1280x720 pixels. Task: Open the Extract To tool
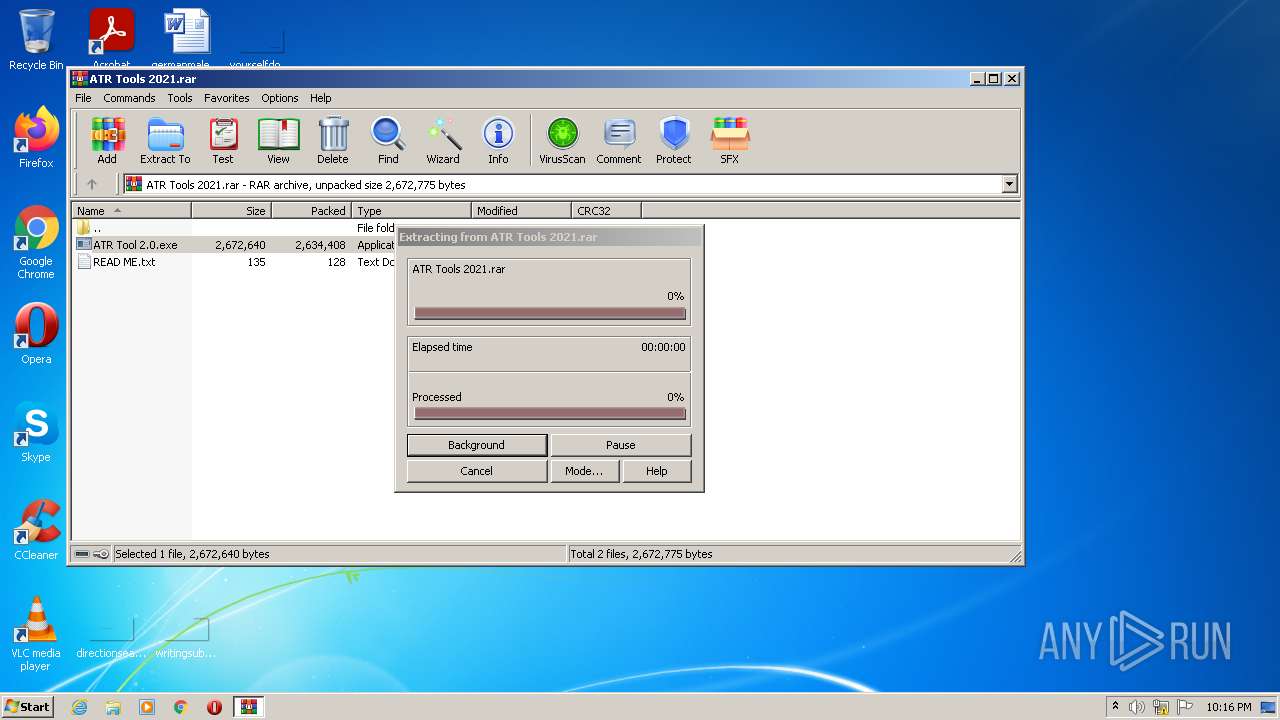165,140
